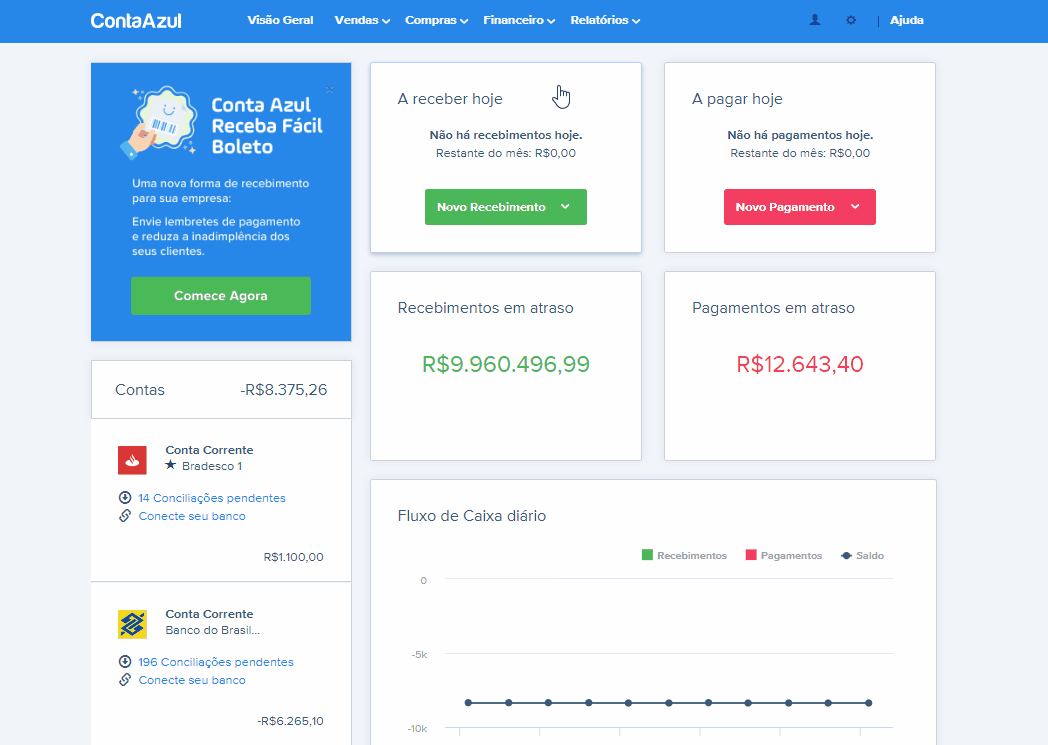Click the overdue receipts amount R$9.960.496,99
This screenshot has width=1048, height=745.
(x=506, y=364)
